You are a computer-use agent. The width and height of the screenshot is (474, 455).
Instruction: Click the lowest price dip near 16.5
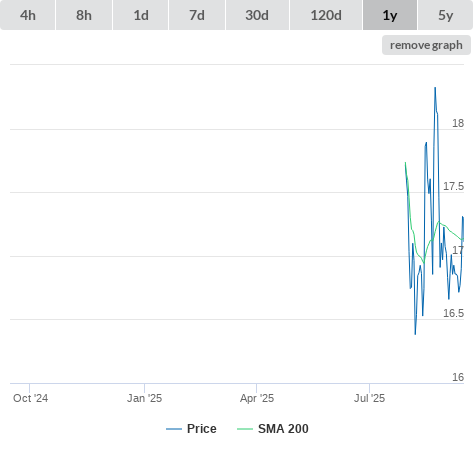[x=415, y=334]
